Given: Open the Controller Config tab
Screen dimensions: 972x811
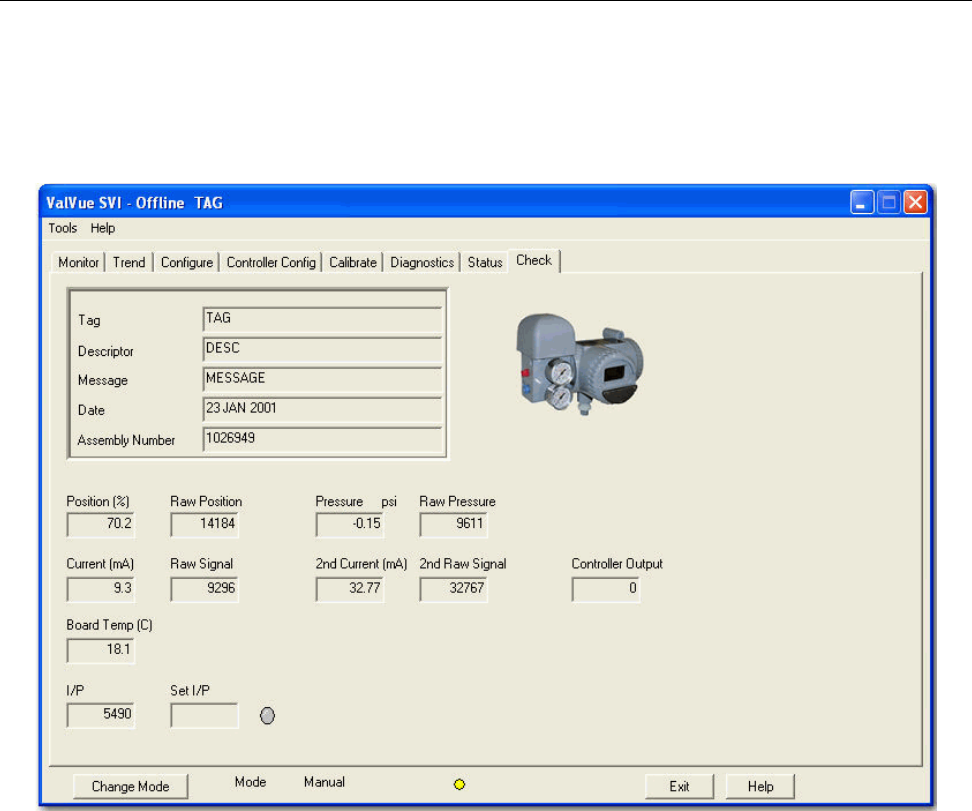Looking at the screenshot, I should [271, 262].
